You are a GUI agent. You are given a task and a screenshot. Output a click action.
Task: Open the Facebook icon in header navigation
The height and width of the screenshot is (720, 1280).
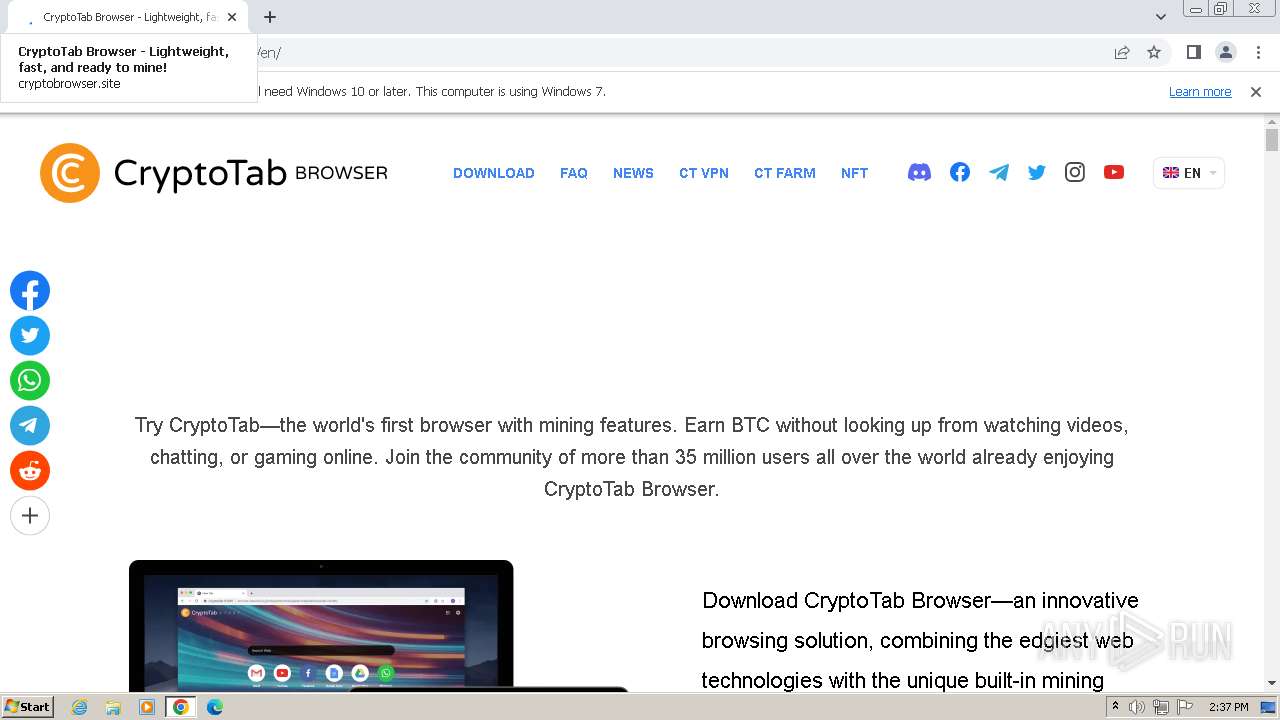(960, 172)
